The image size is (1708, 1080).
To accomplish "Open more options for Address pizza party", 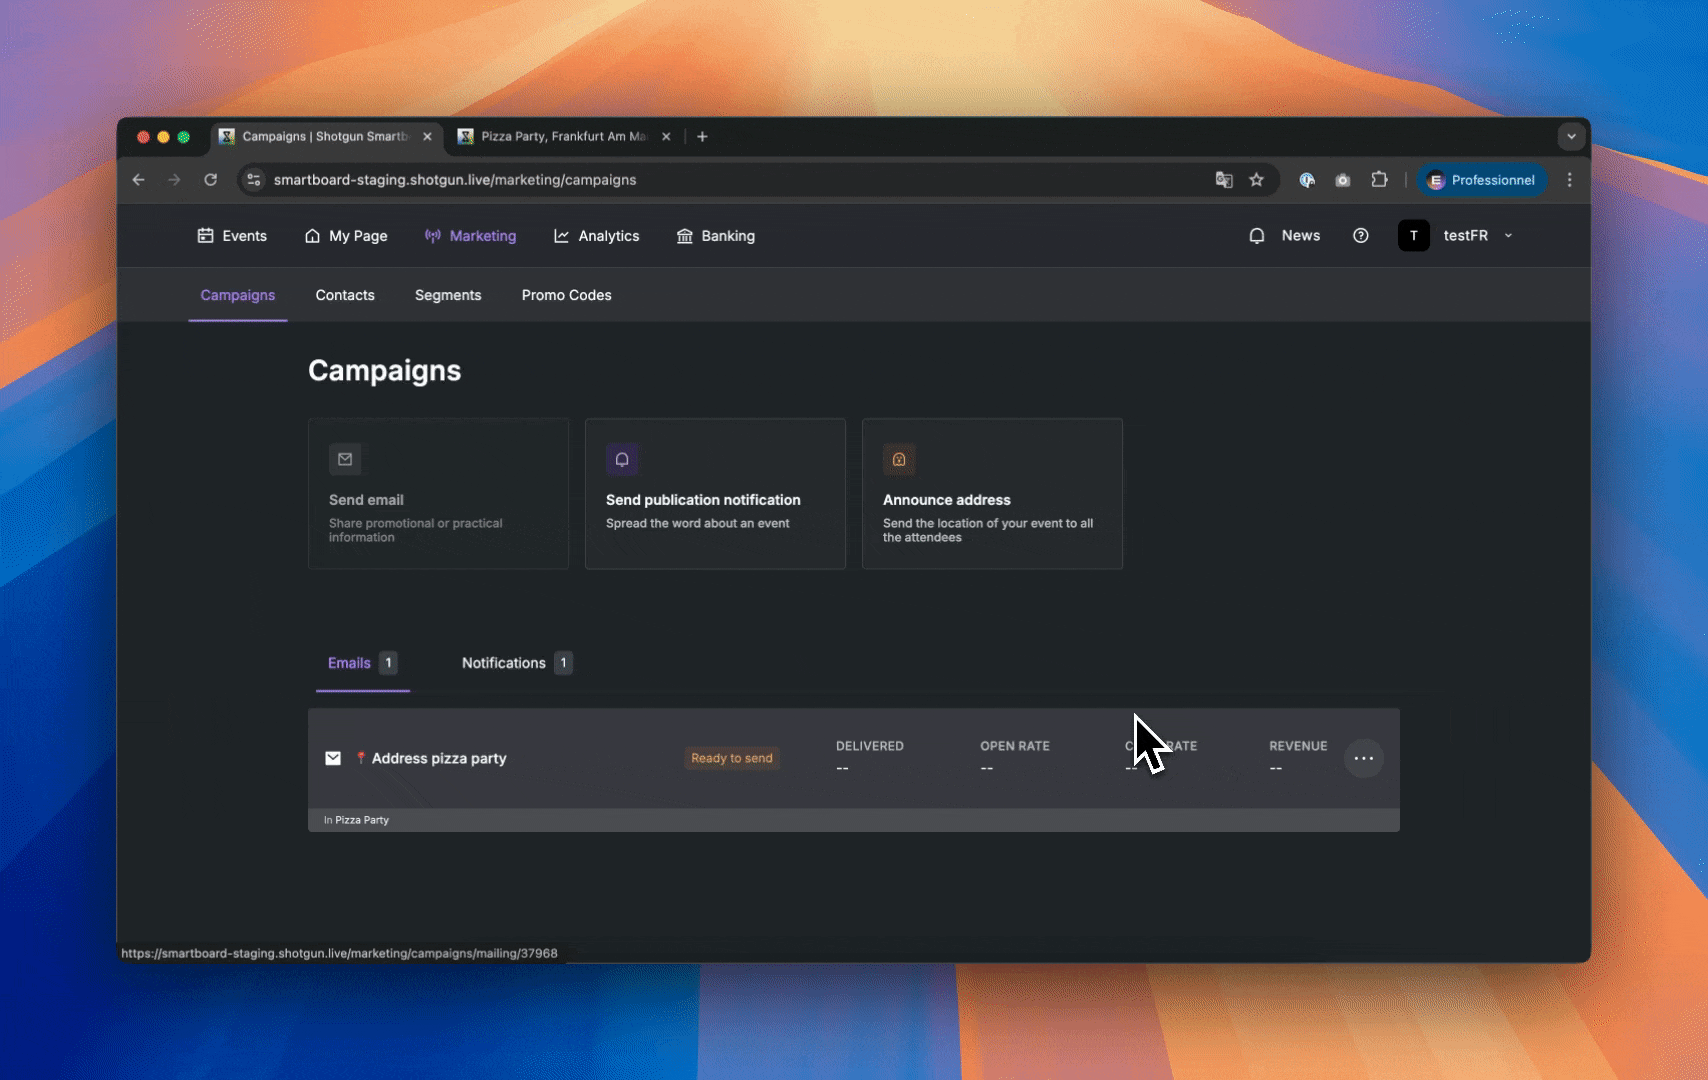I will (x=1364, y=758).
